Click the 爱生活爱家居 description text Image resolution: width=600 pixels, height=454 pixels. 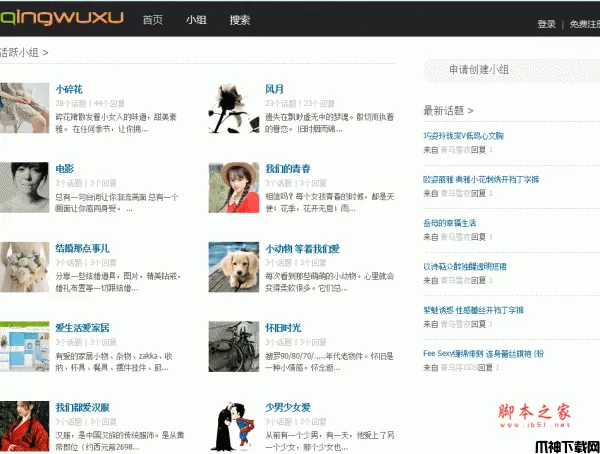click(114, 362)
